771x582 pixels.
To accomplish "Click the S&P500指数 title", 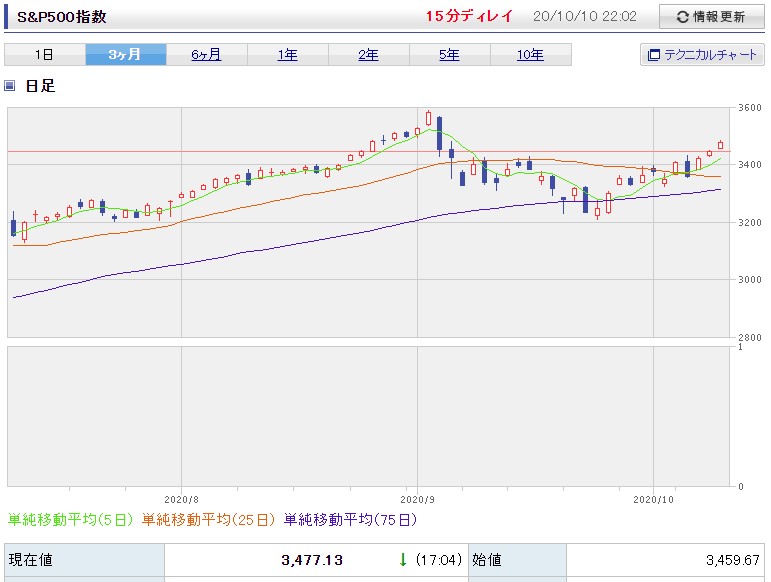I will (x=61, y=17).
